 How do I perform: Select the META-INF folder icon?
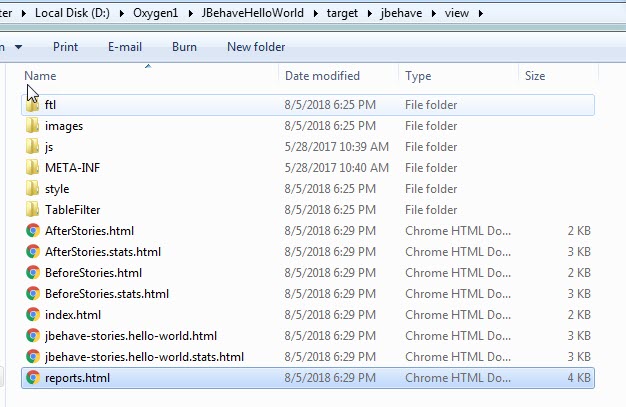(32, 168)
